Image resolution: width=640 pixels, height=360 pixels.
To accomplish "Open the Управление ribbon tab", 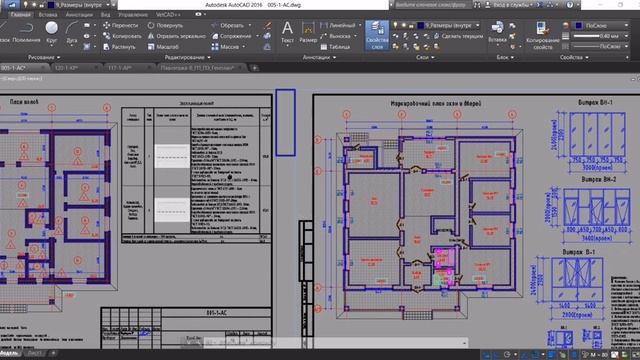I will click(133, 15).
